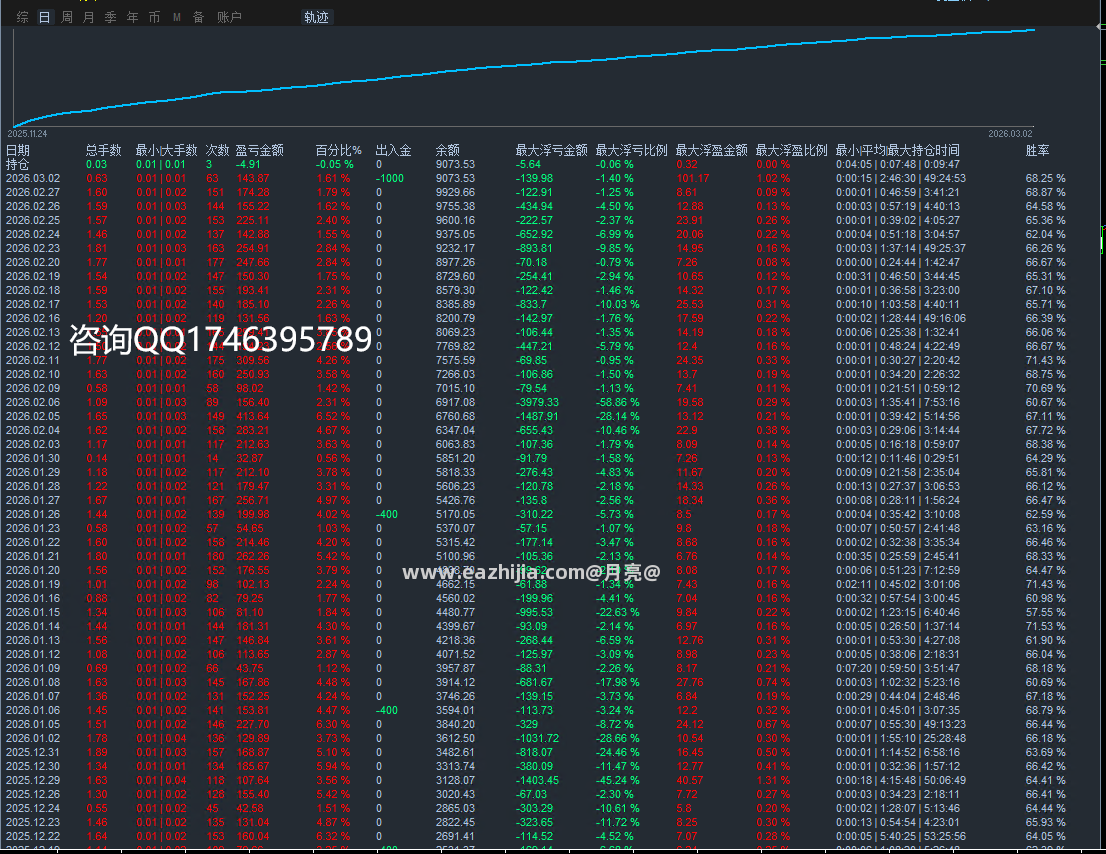The image size is (1106, 854).
Task: Click profit value 254.91
Action: [x=253, y=248]
